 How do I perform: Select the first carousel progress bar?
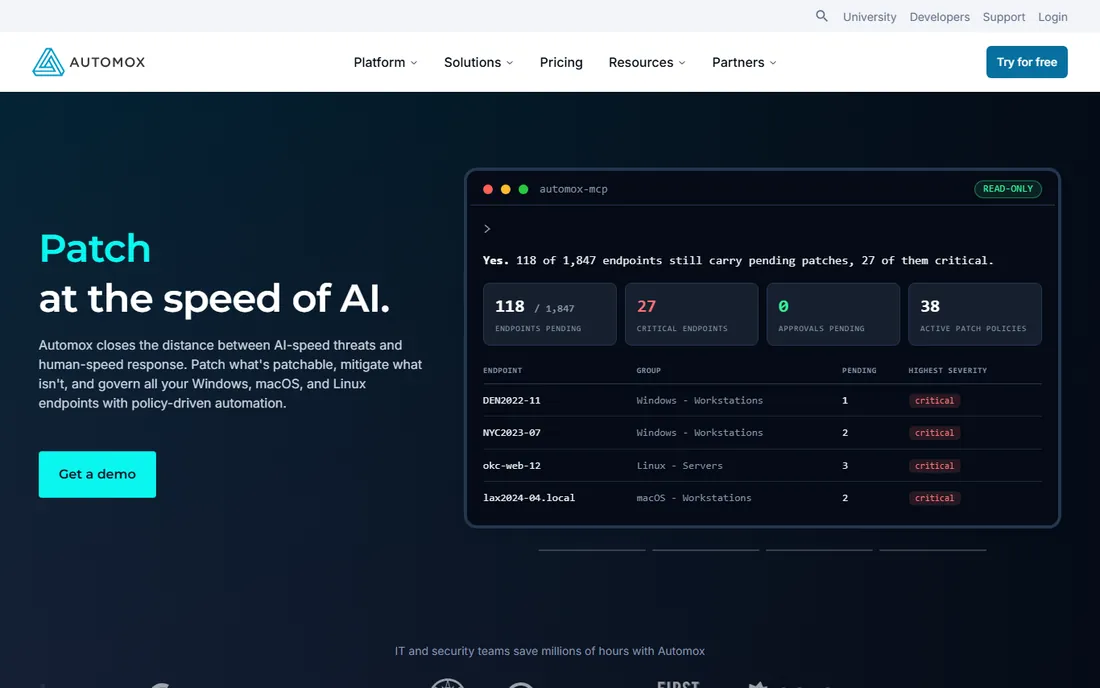pos(591,550)
